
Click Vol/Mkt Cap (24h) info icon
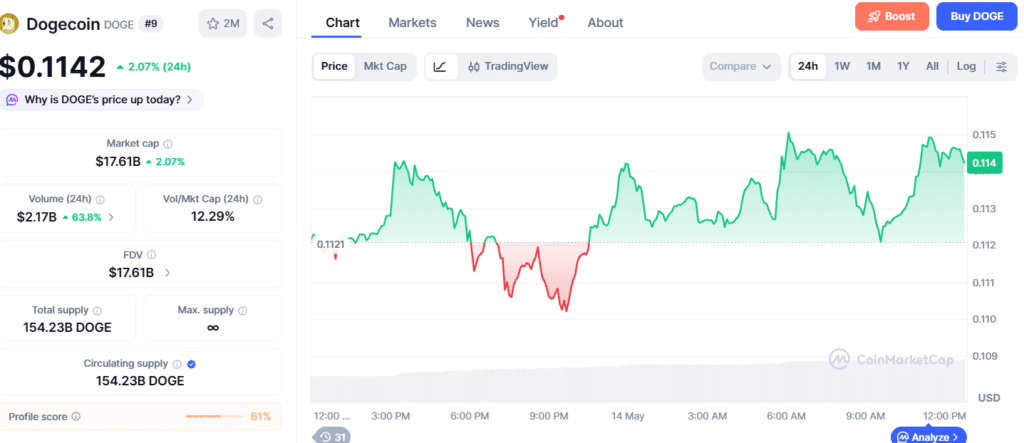(257, 199)
